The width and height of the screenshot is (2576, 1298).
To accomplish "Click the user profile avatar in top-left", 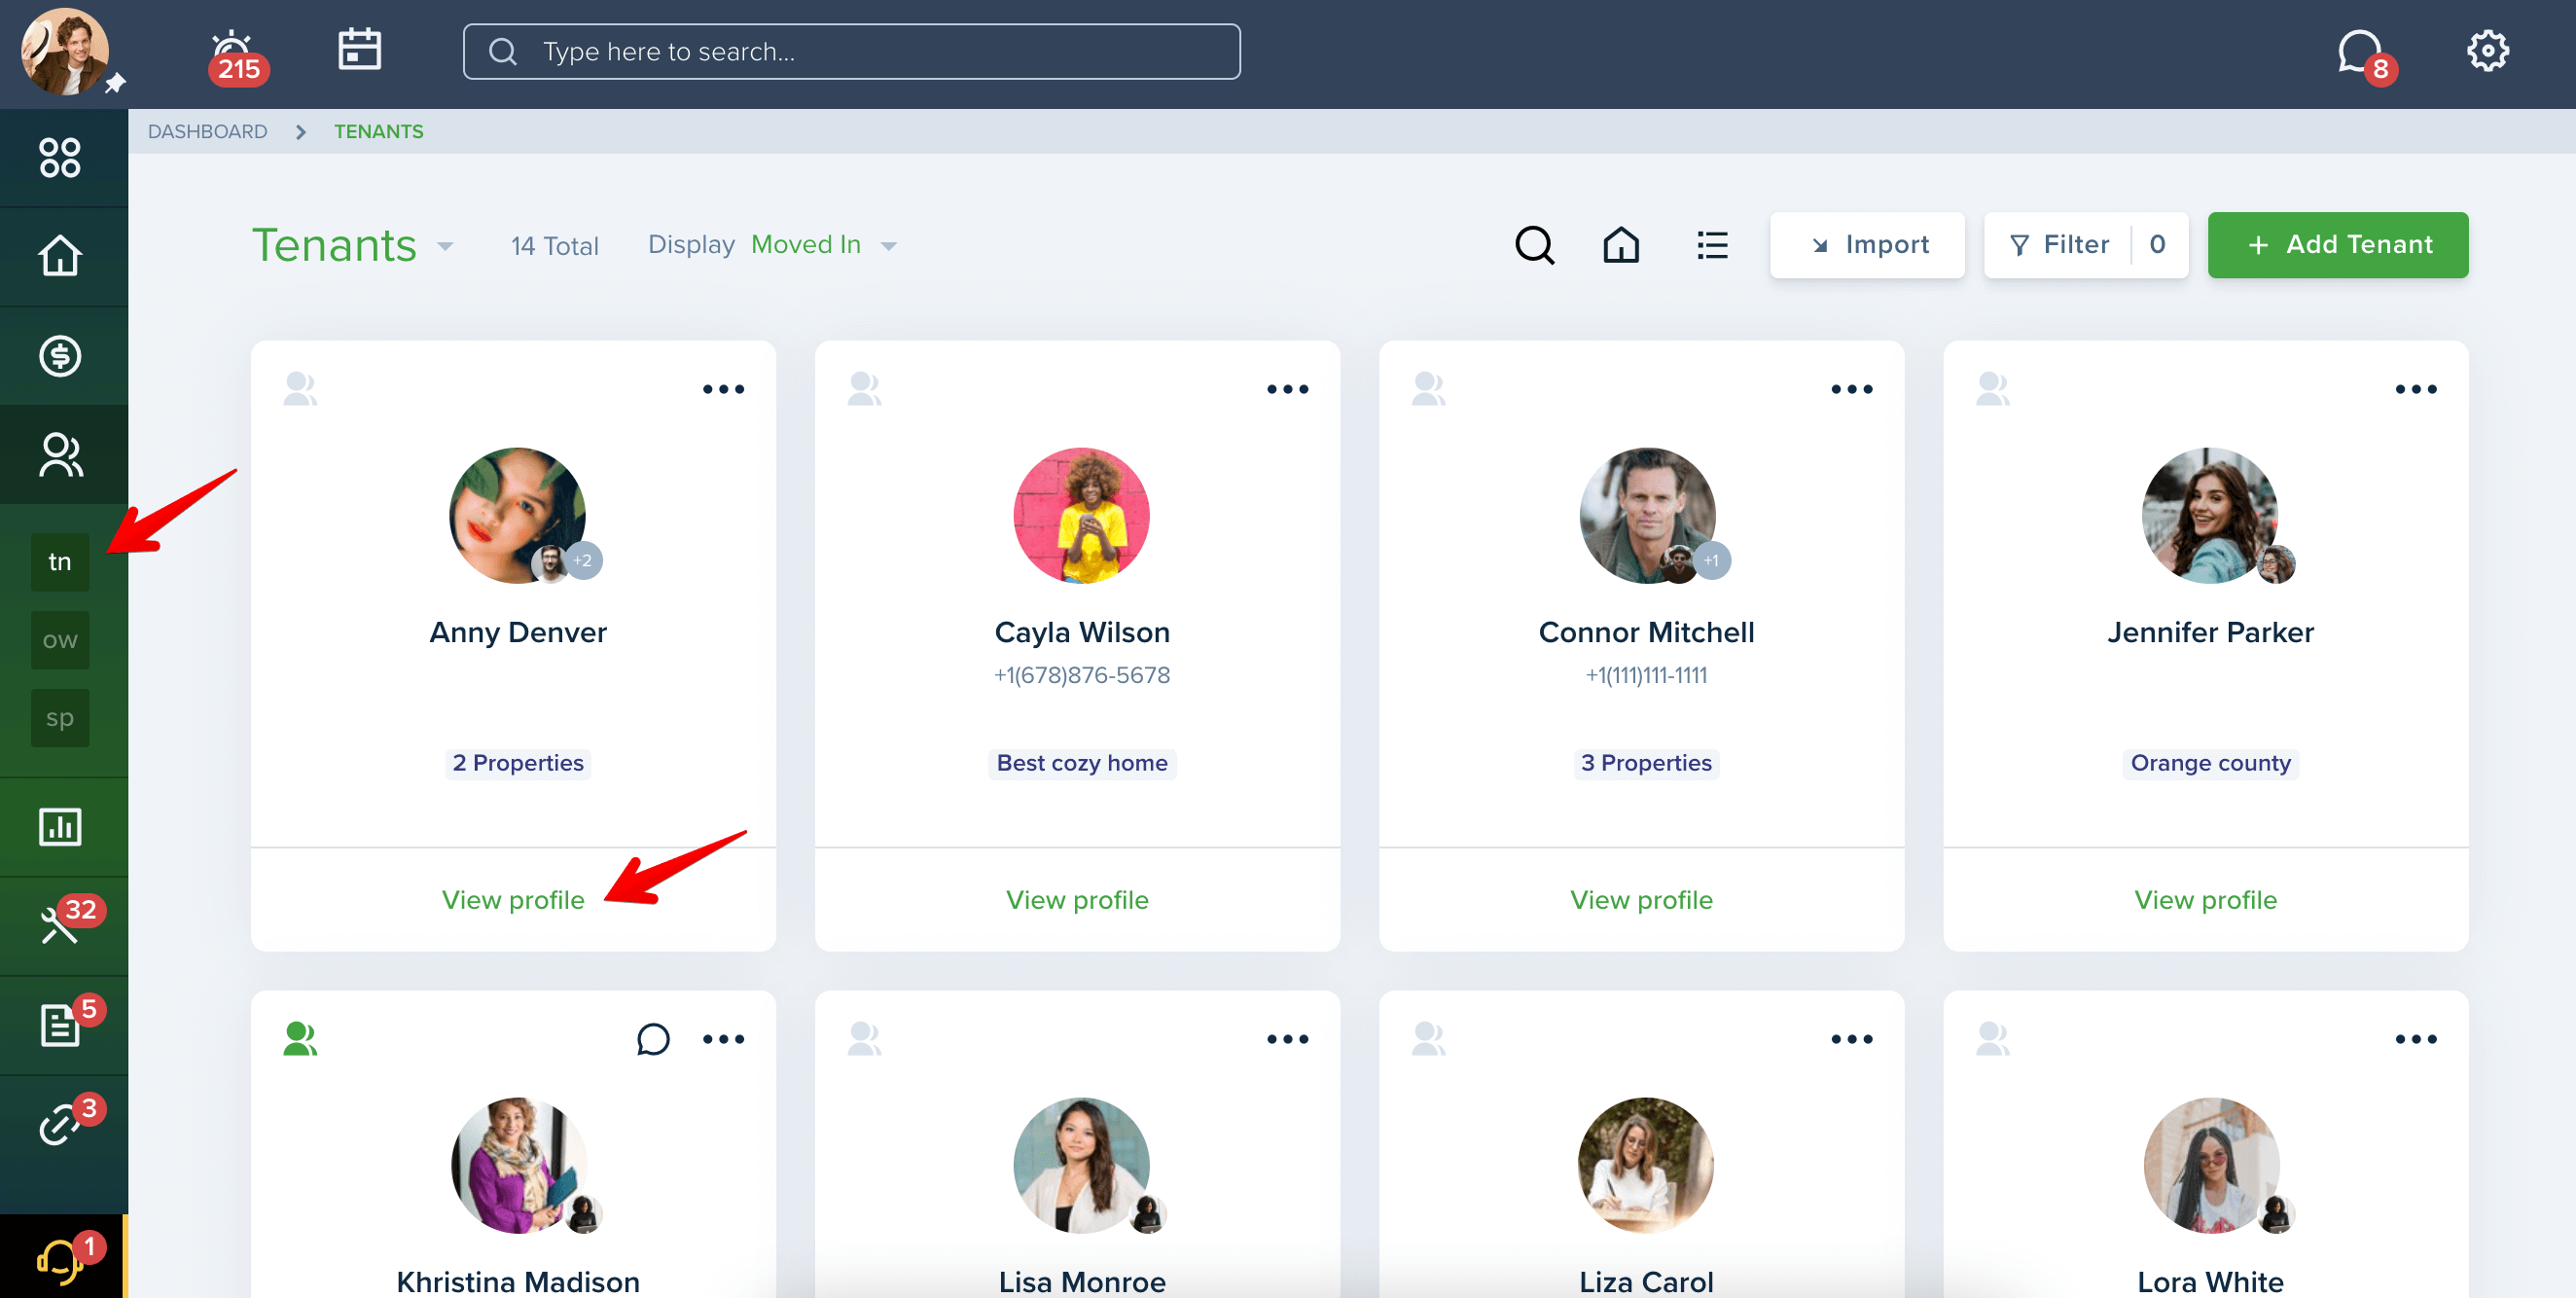I will coord(66,52).
